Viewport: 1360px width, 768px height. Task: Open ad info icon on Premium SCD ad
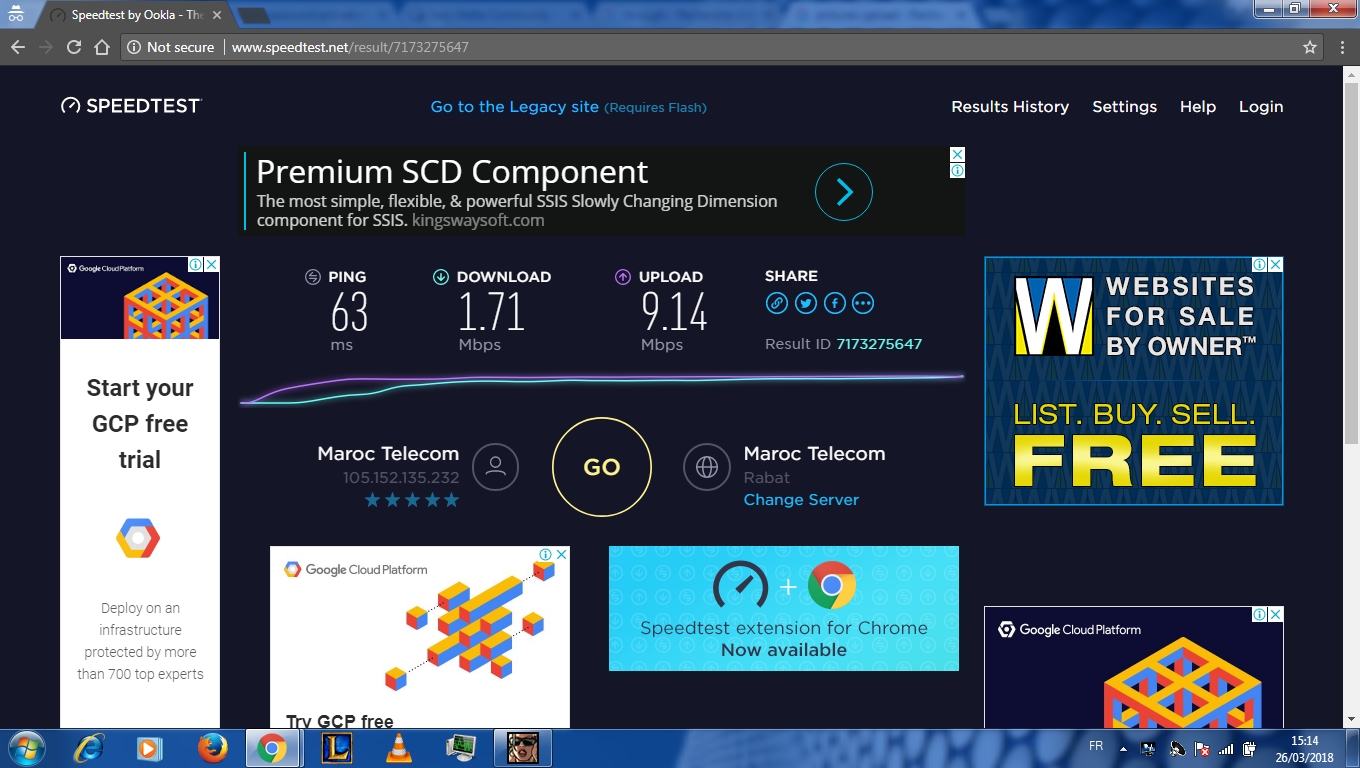[957, 171]
